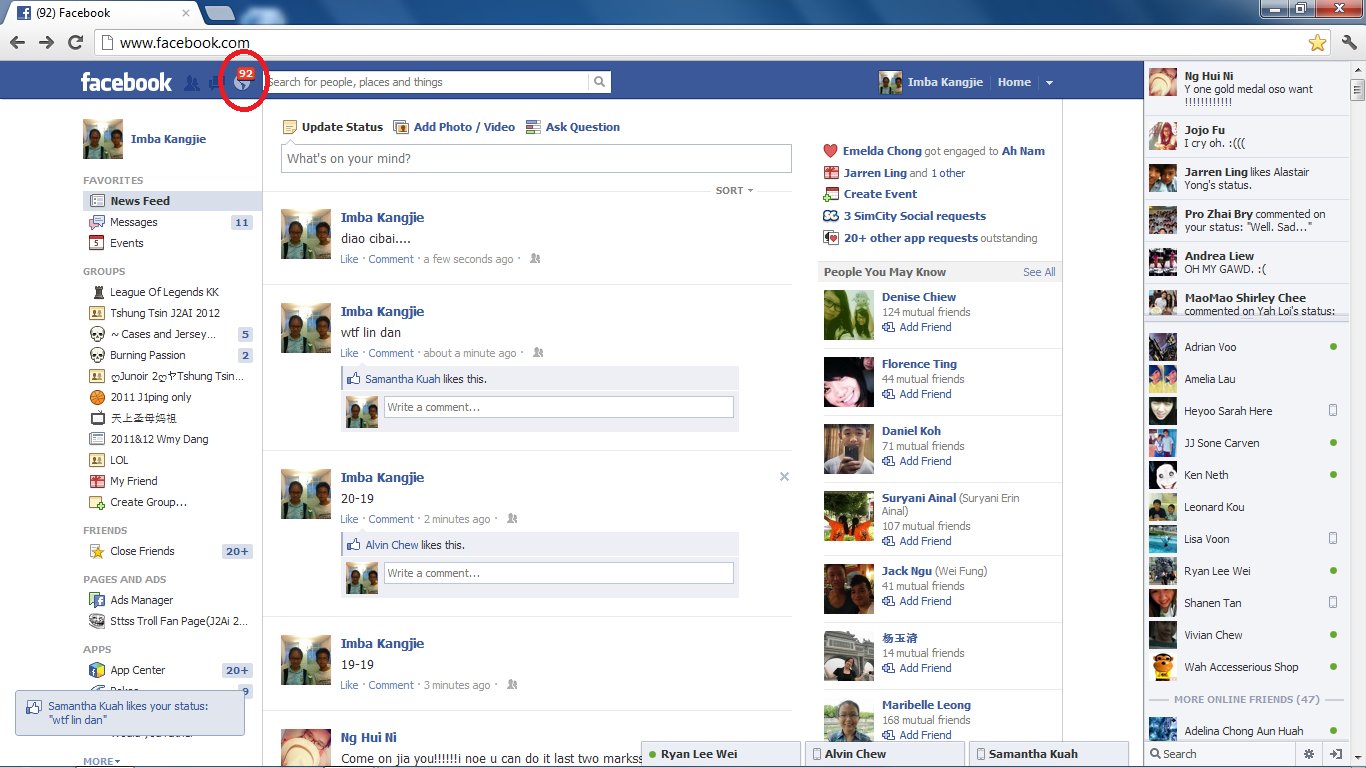Click Jojo Fu ticker story
This screenshot has width=1366, height=768.
pos(1246,136)
